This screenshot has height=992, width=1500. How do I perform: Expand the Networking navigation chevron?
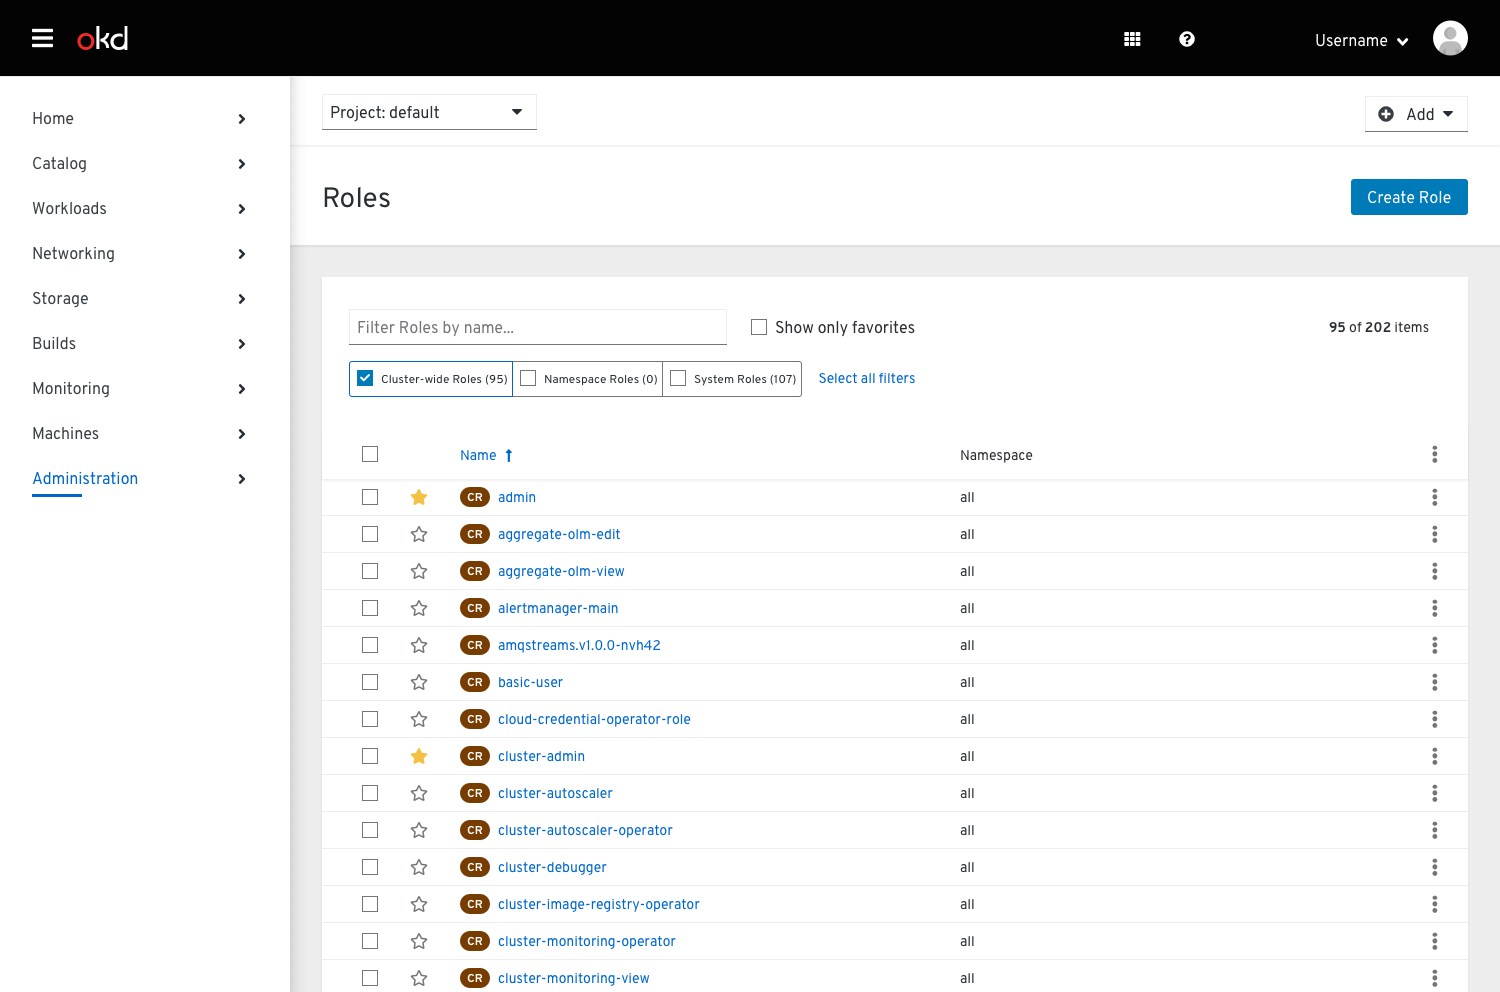coord(242,254)
